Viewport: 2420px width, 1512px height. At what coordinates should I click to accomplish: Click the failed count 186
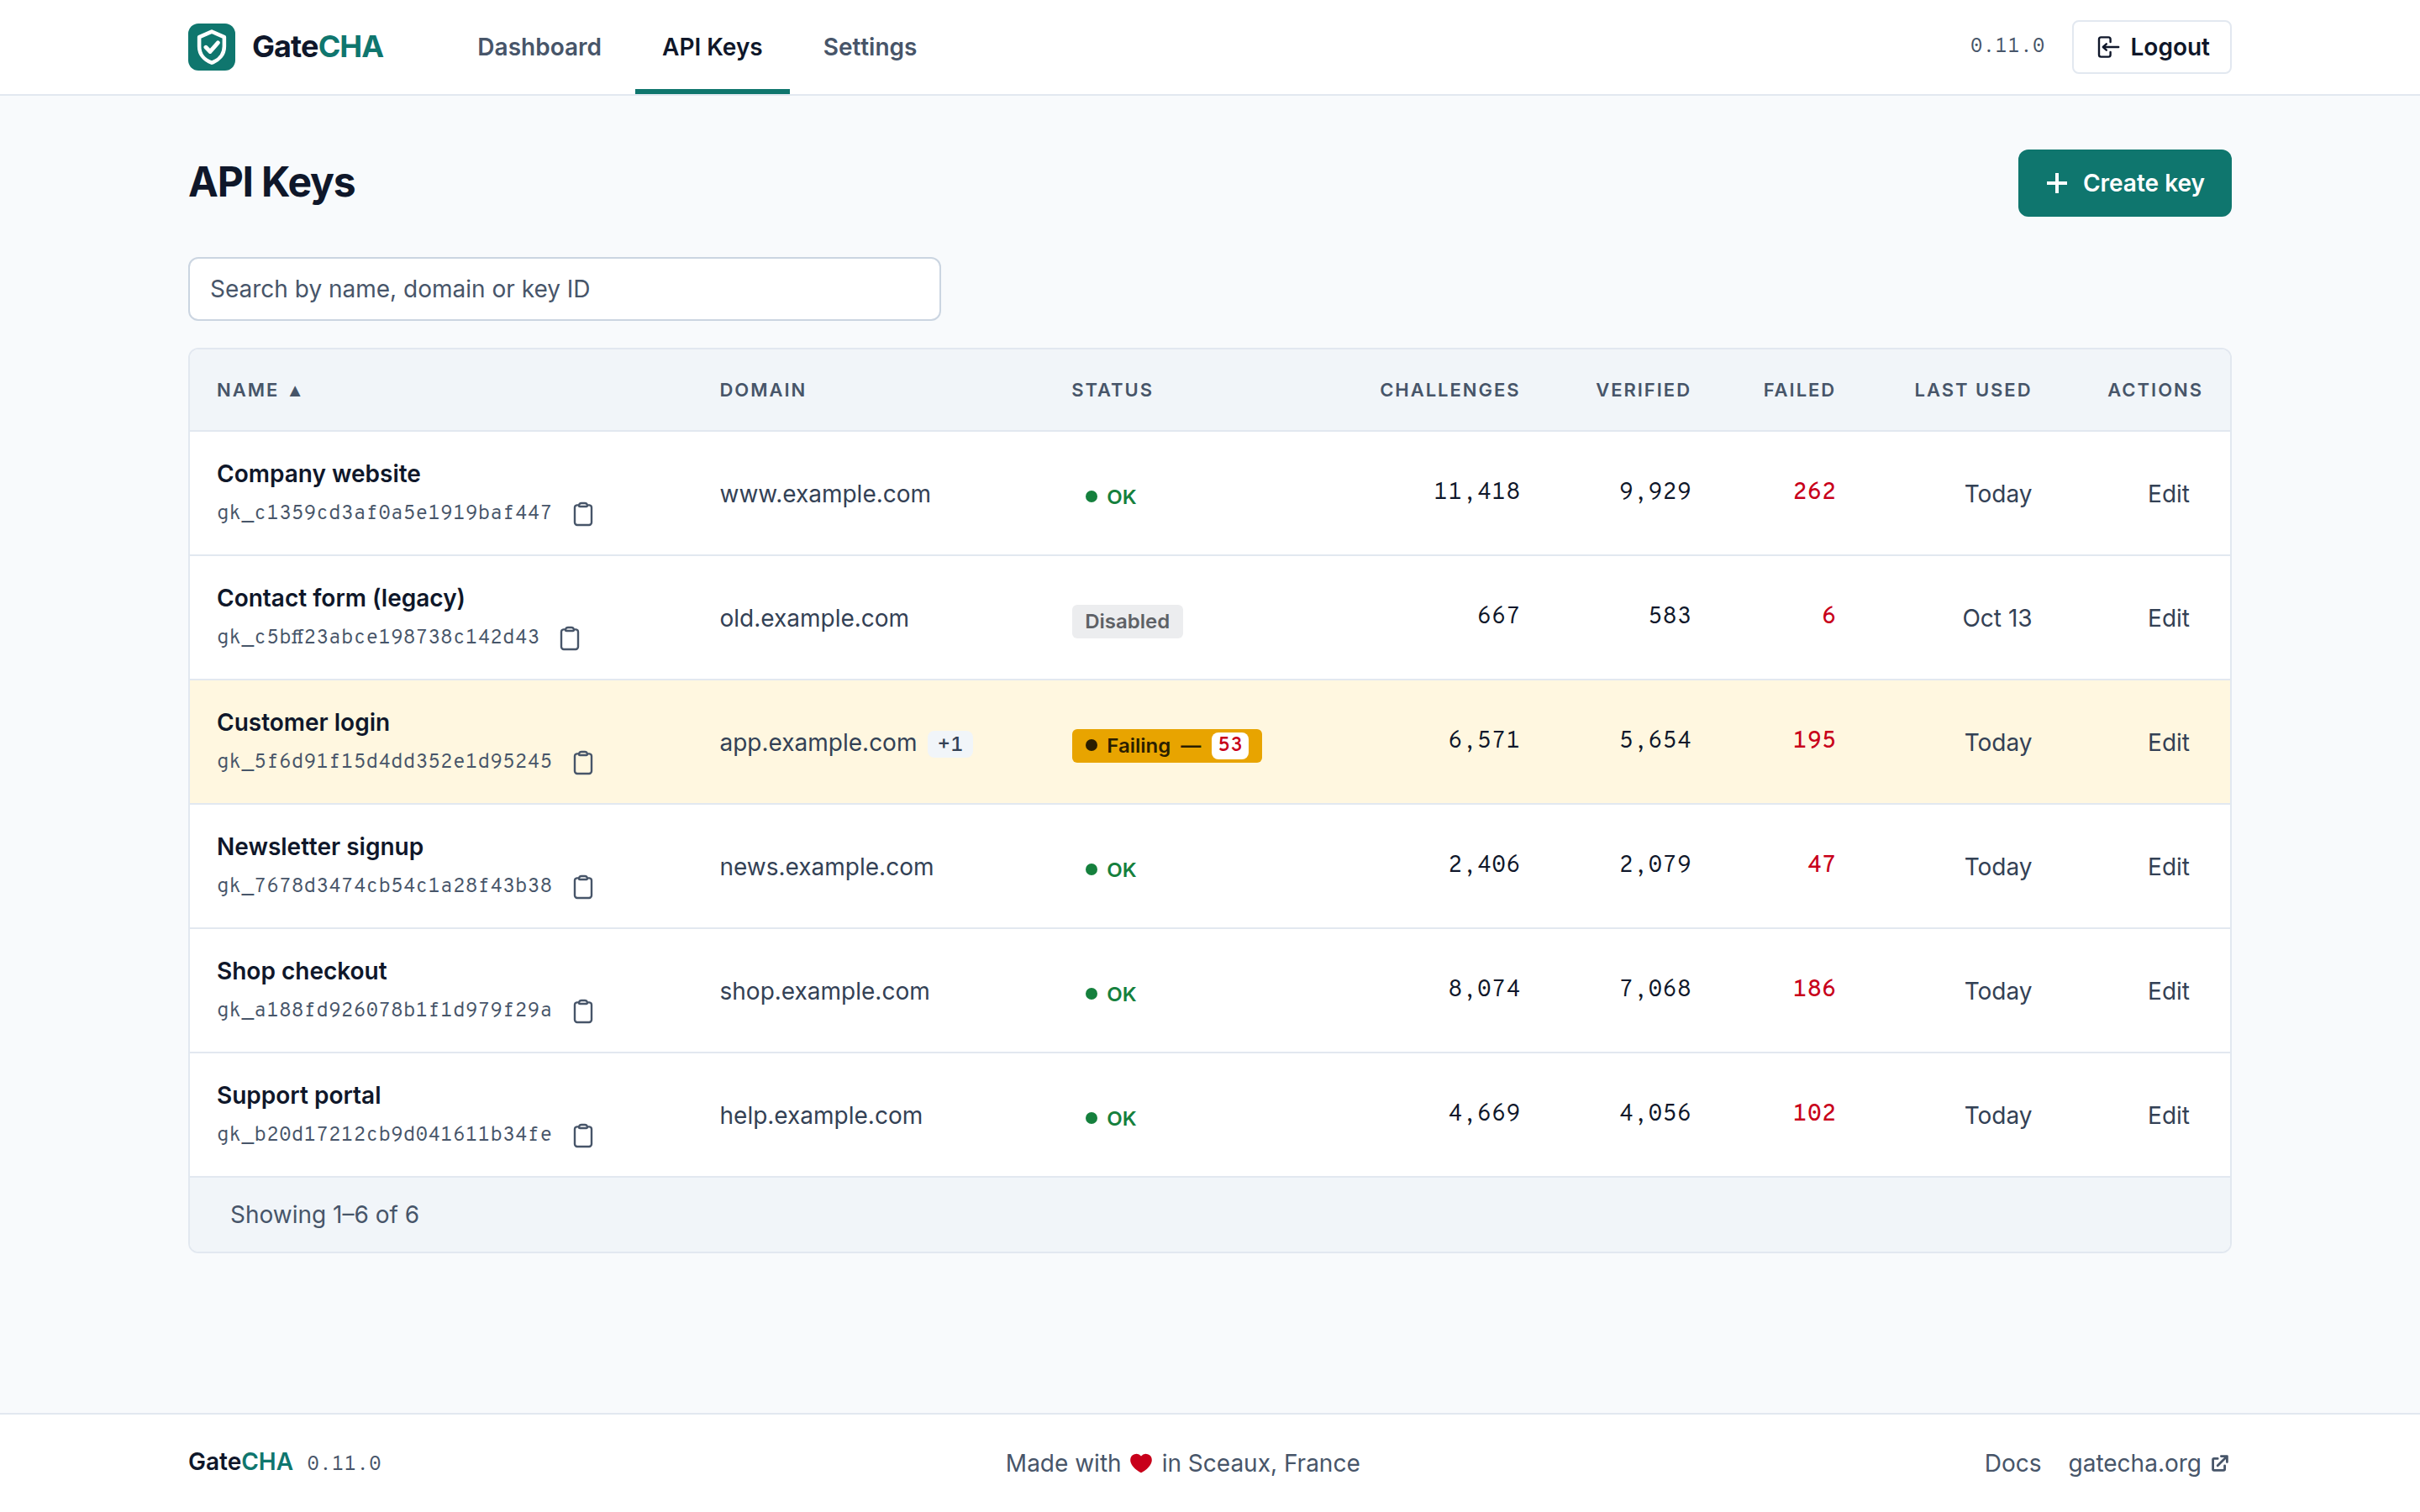pyautogui.click(x=1814, y=989)
